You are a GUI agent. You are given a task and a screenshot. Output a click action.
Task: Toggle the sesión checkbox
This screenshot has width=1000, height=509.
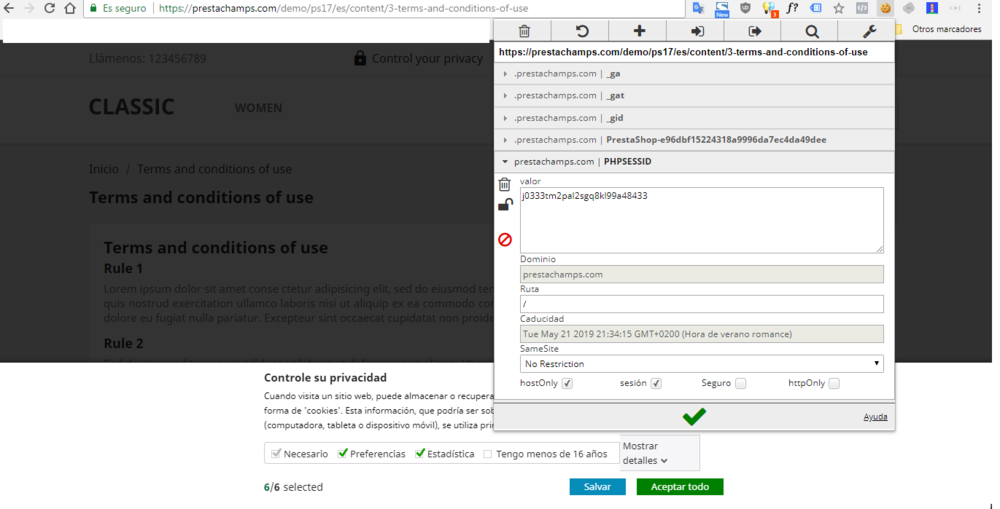click(x=656, y=383)
